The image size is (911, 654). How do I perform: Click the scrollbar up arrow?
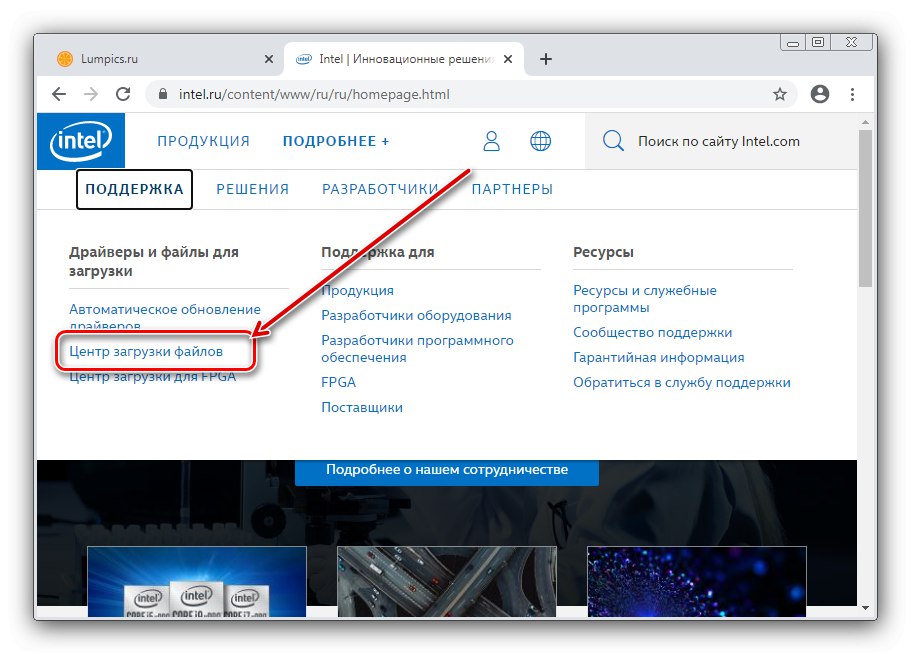pos(865,122)
